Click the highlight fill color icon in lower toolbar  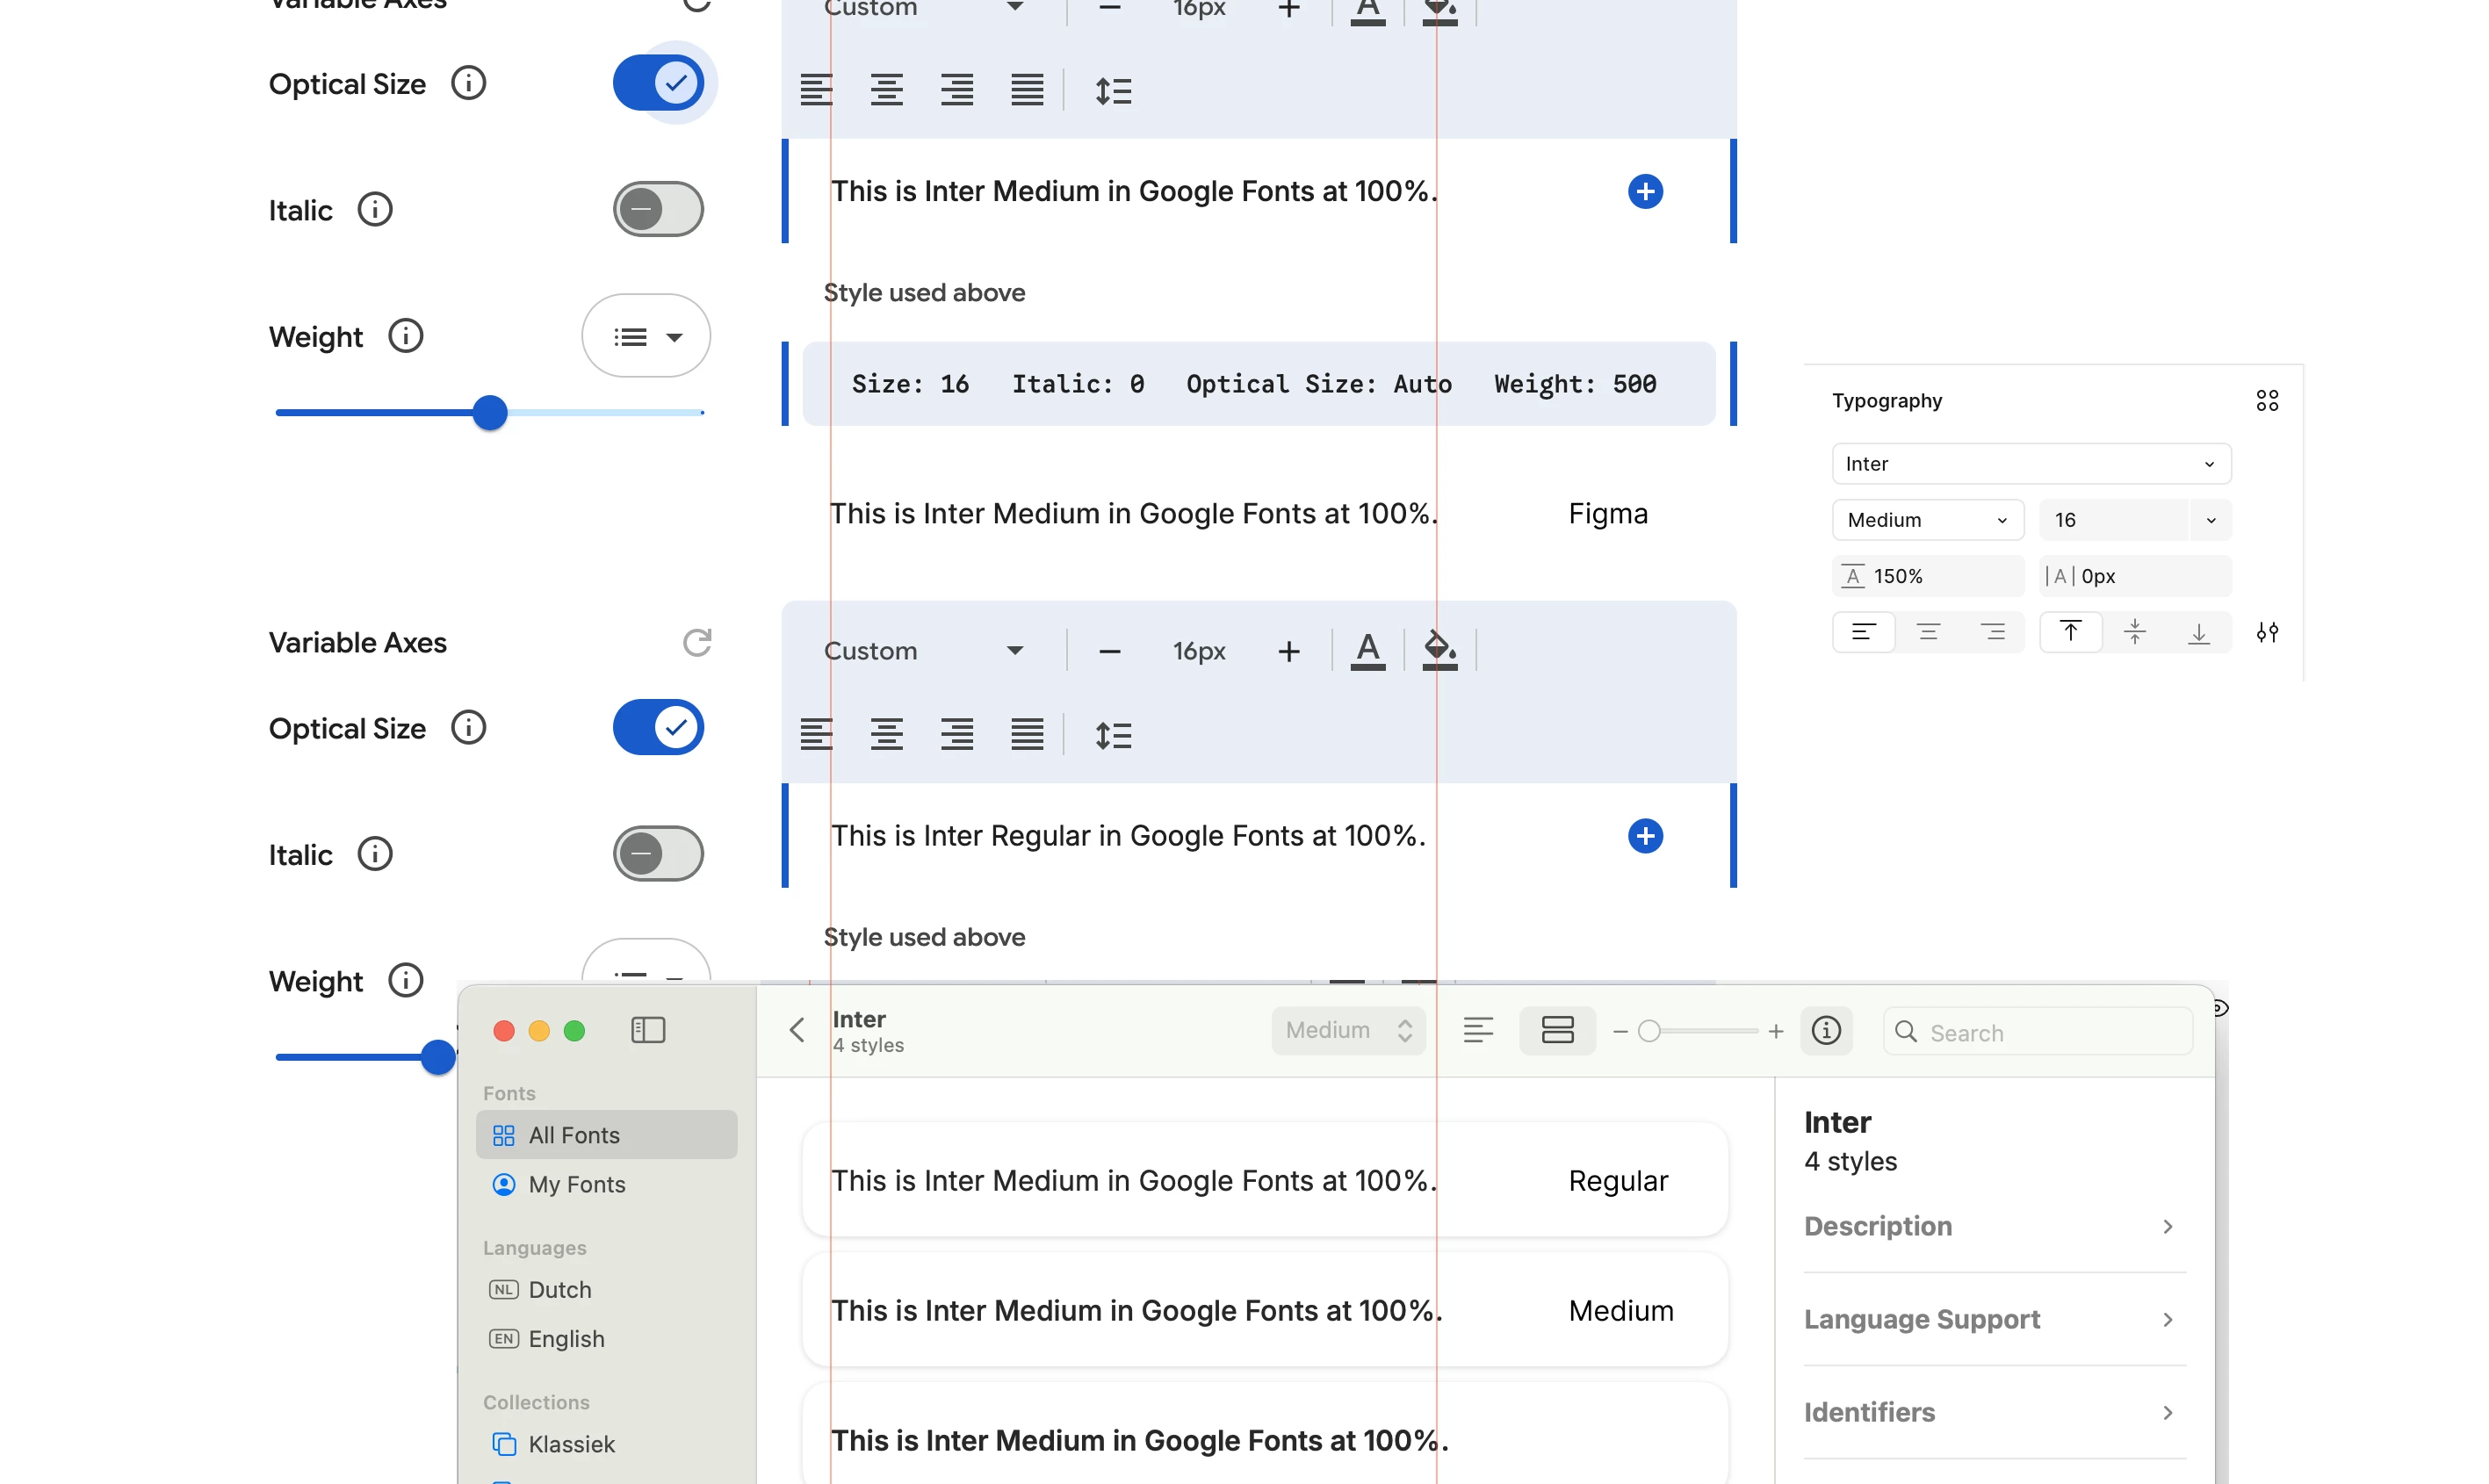coord(1438,651)
